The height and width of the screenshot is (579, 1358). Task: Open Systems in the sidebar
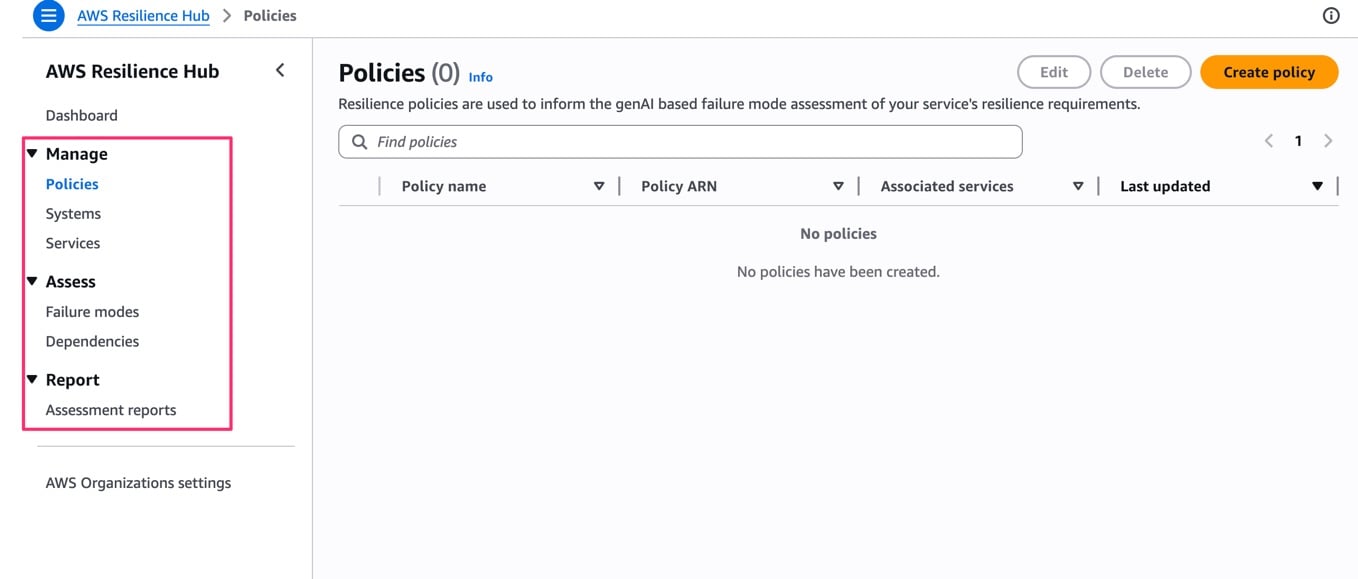coord(73,214)
